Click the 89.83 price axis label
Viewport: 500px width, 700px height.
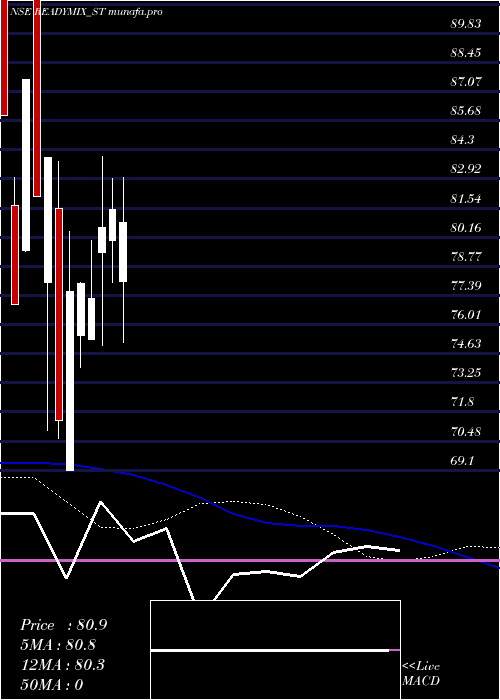466,24
